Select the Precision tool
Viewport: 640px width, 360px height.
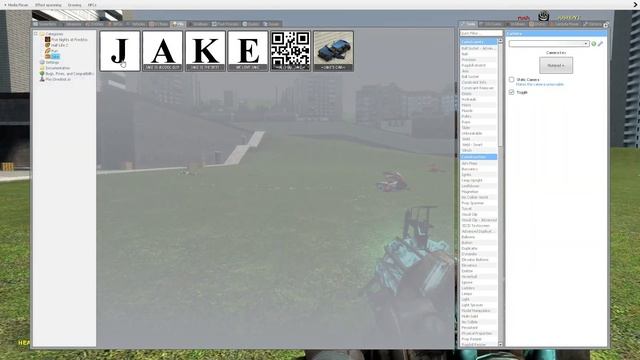(x=478, y=60)
